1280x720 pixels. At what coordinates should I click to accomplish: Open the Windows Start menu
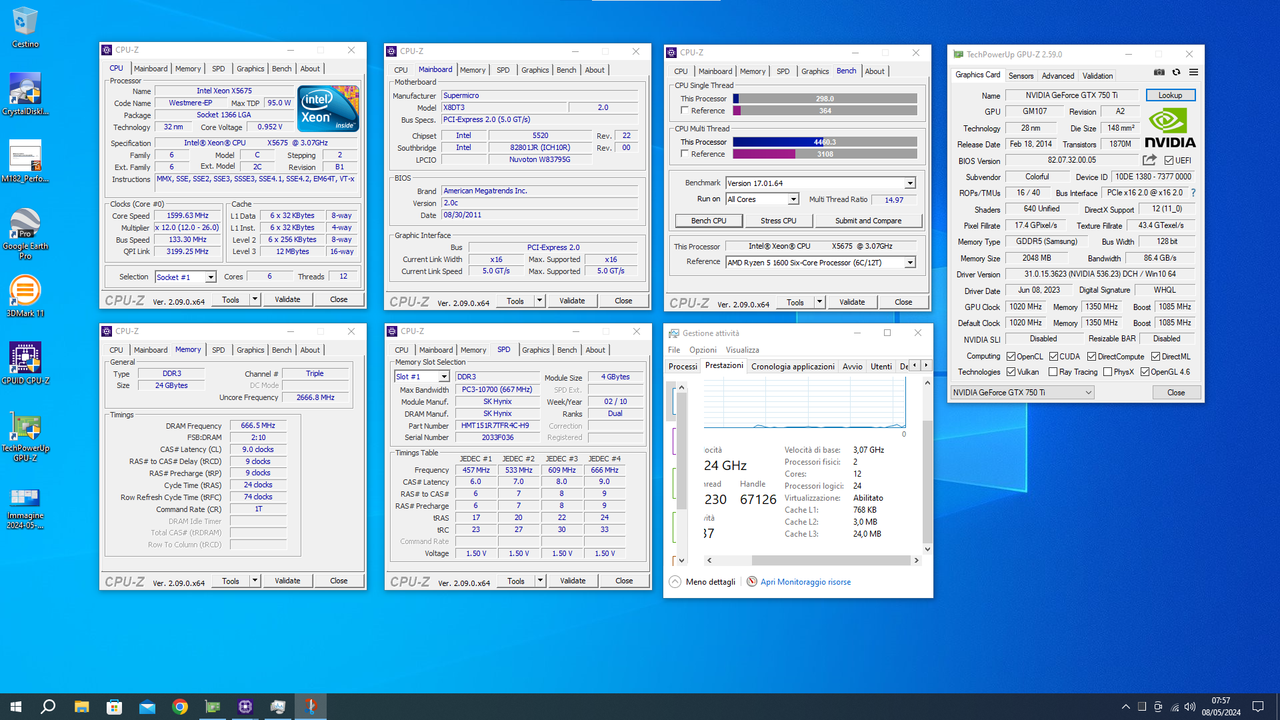[x=16, y=707]
